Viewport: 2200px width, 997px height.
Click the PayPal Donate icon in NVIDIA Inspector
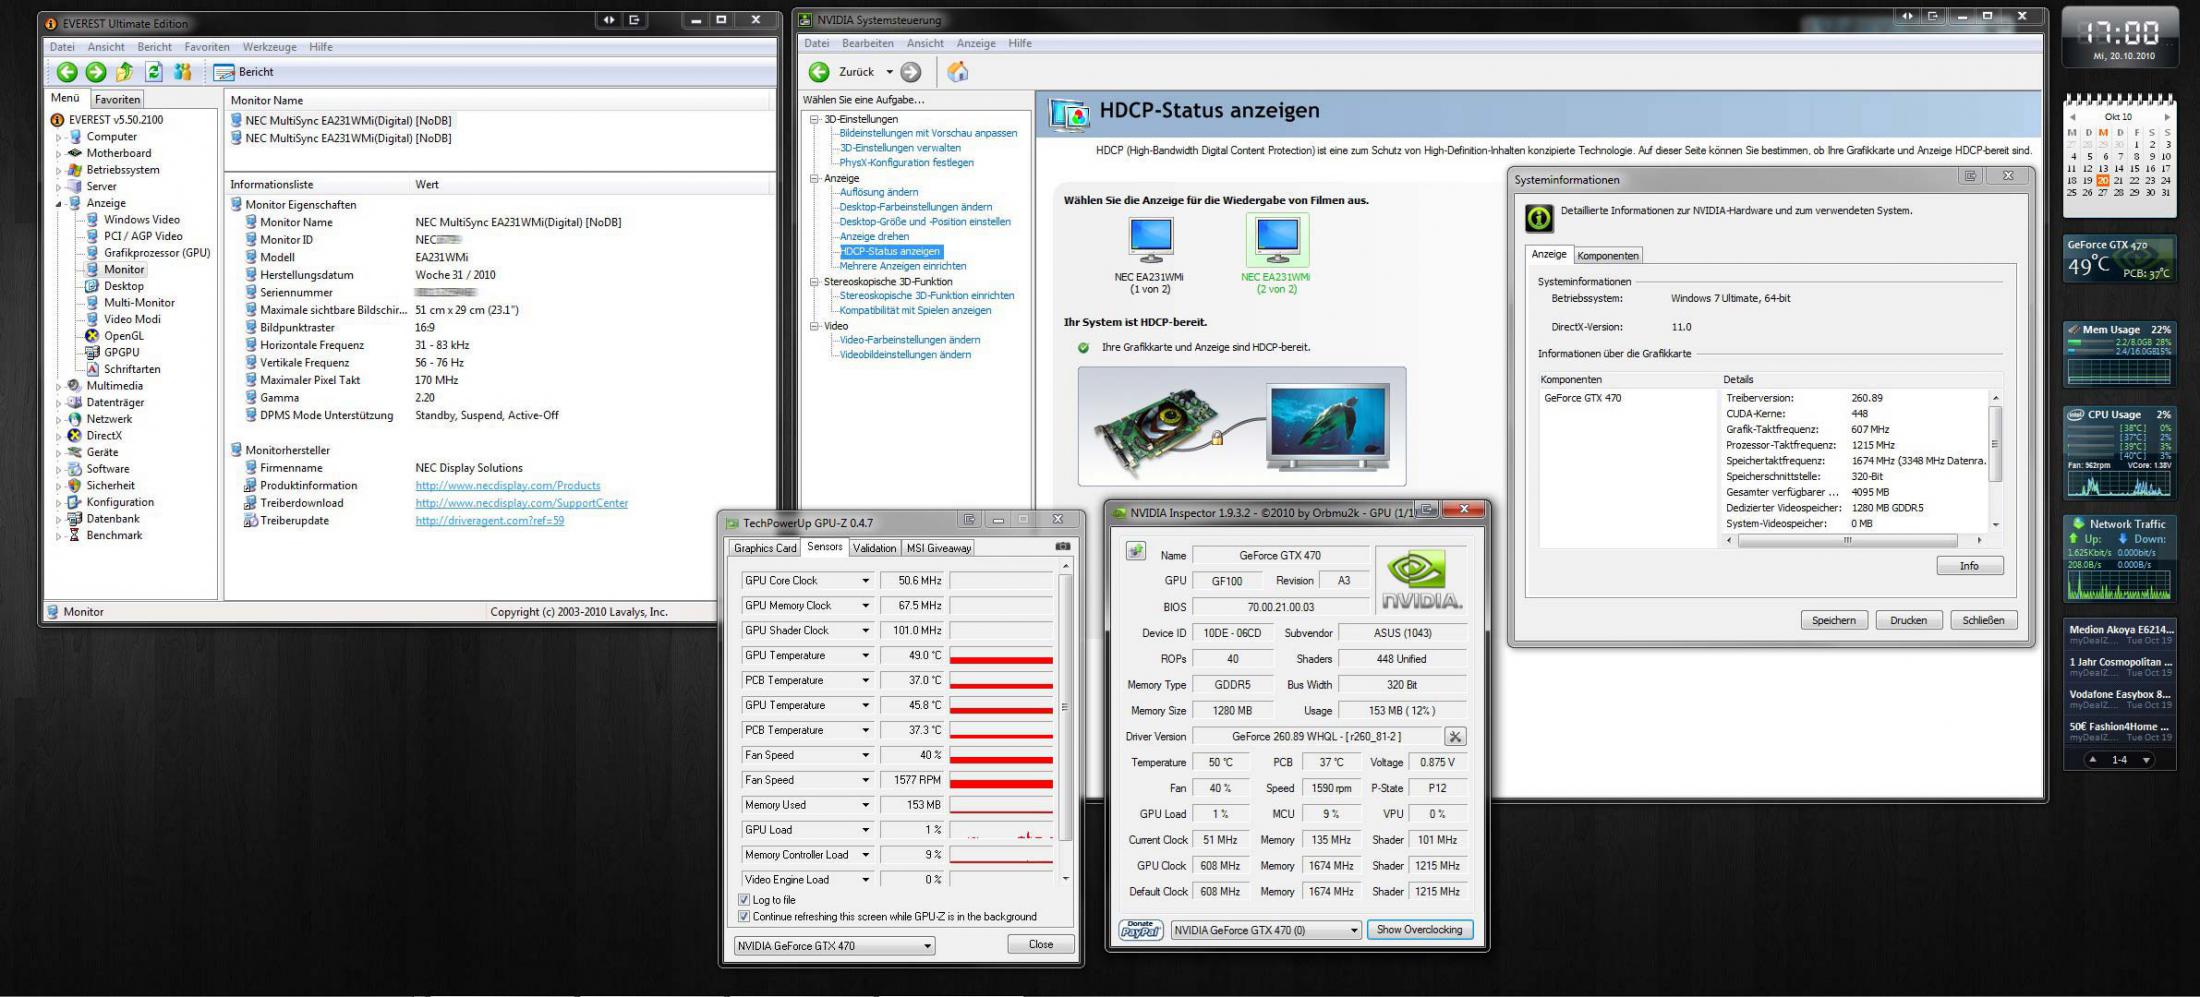coord(1140,930)
